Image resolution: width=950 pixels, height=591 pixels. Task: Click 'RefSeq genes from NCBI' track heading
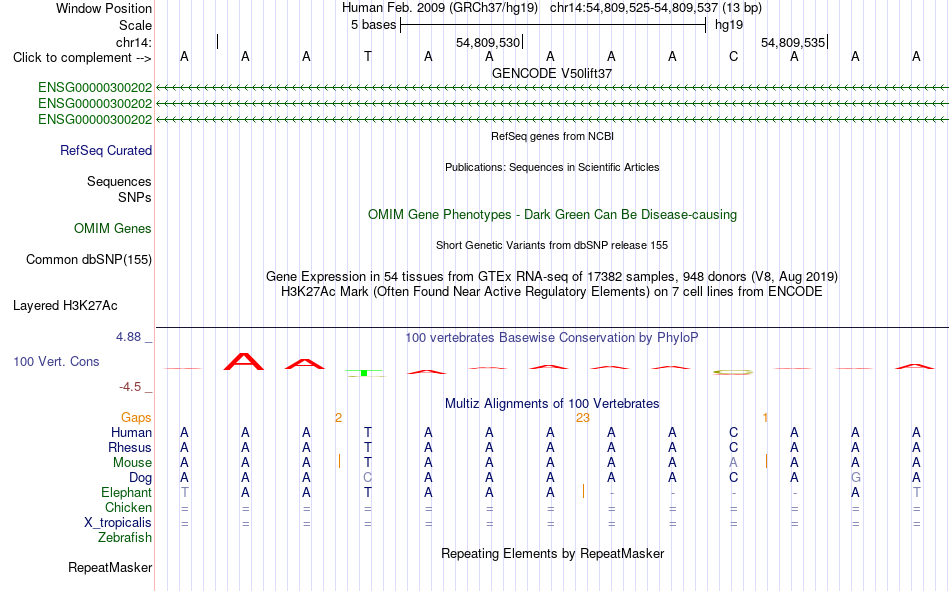coord(553,136)
